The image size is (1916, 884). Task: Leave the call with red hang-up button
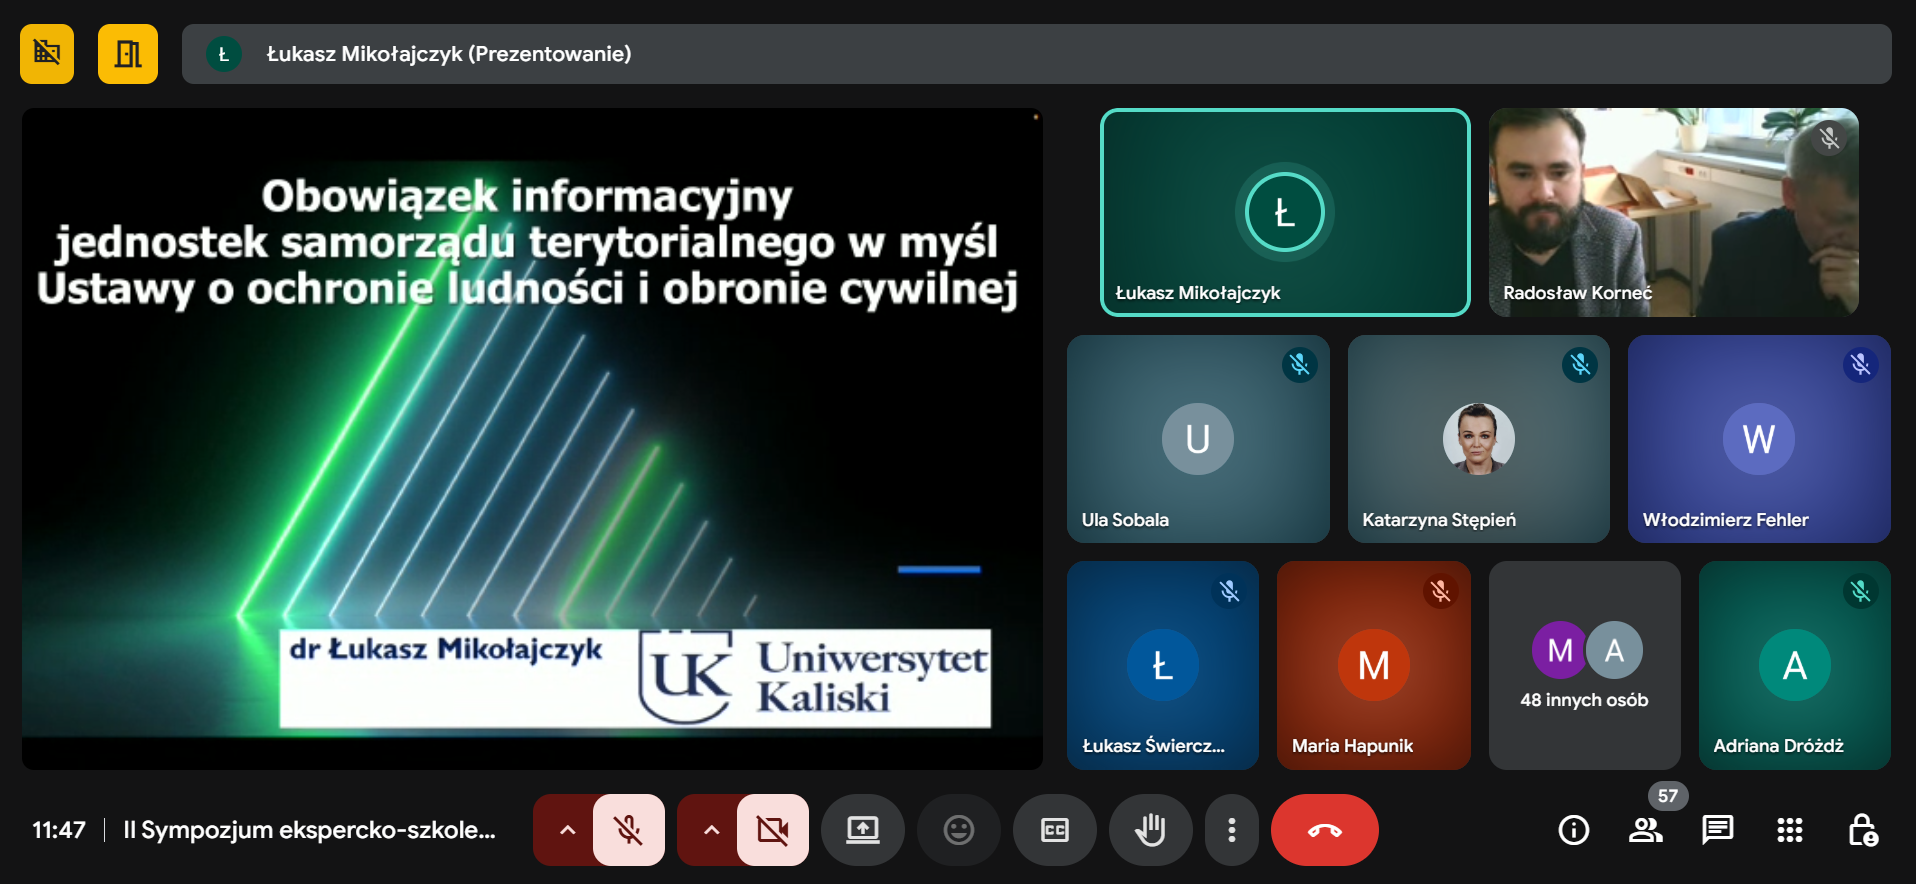[1324, 830]
